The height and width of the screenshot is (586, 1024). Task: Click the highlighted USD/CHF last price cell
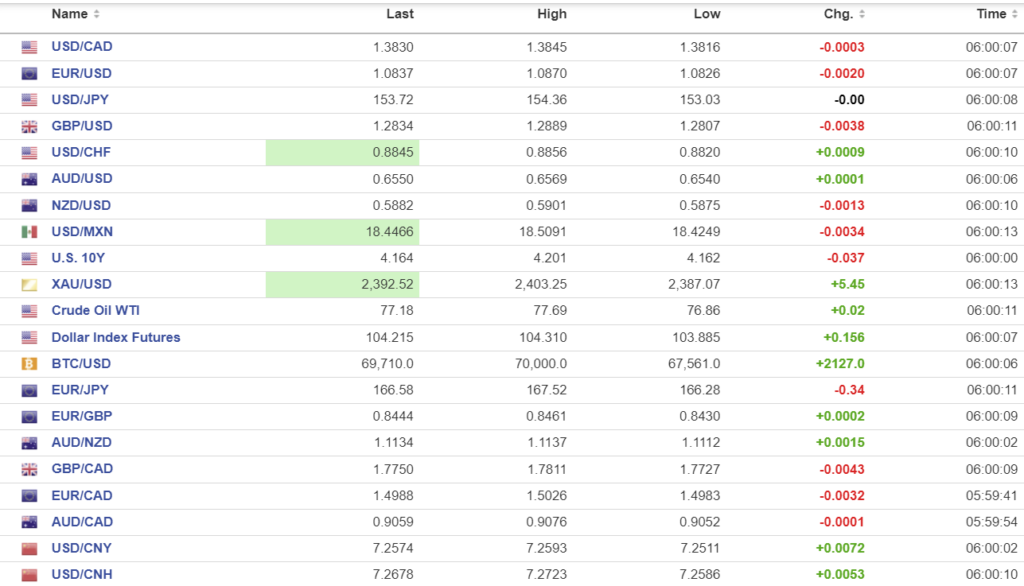click(342, 152)
